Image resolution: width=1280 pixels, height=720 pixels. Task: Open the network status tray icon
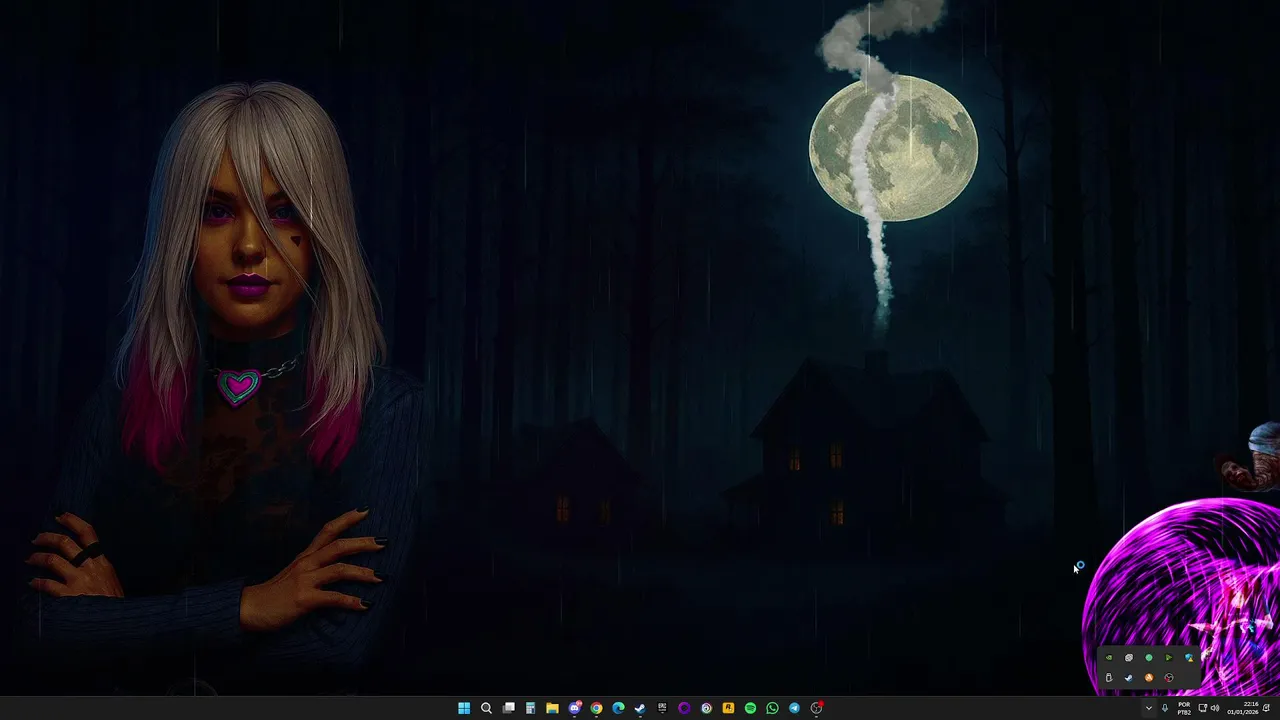click(x=1203, y=708)
